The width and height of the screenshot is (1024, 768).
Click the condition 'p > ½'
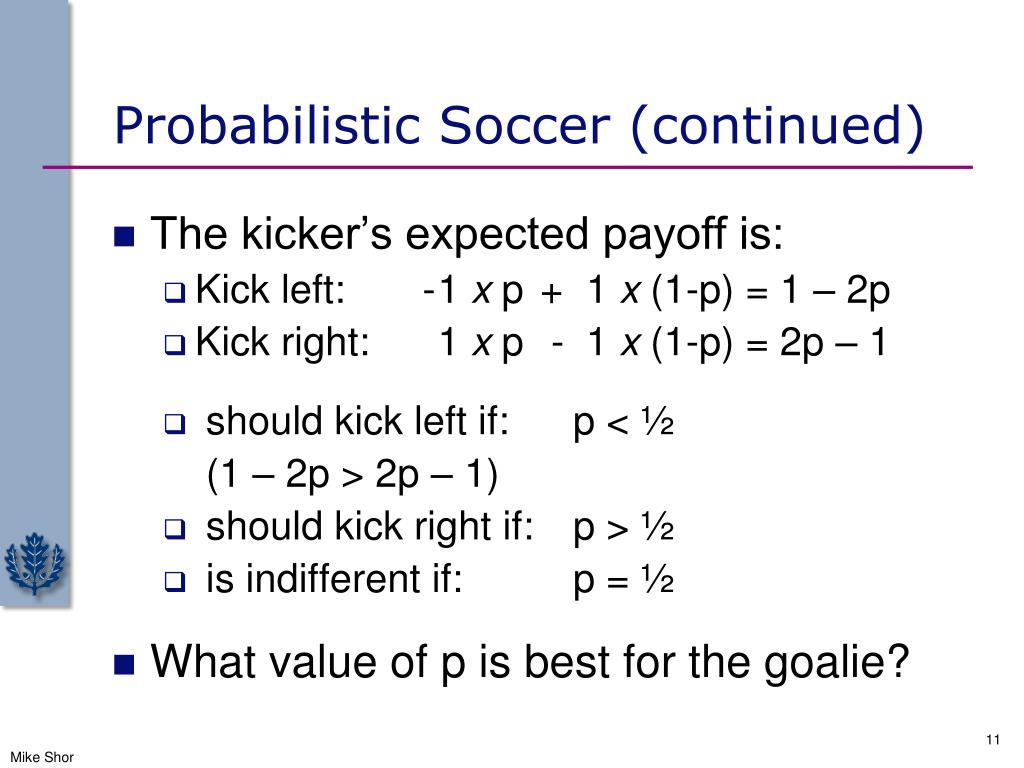pyautogui.click(x=624, y=527)
